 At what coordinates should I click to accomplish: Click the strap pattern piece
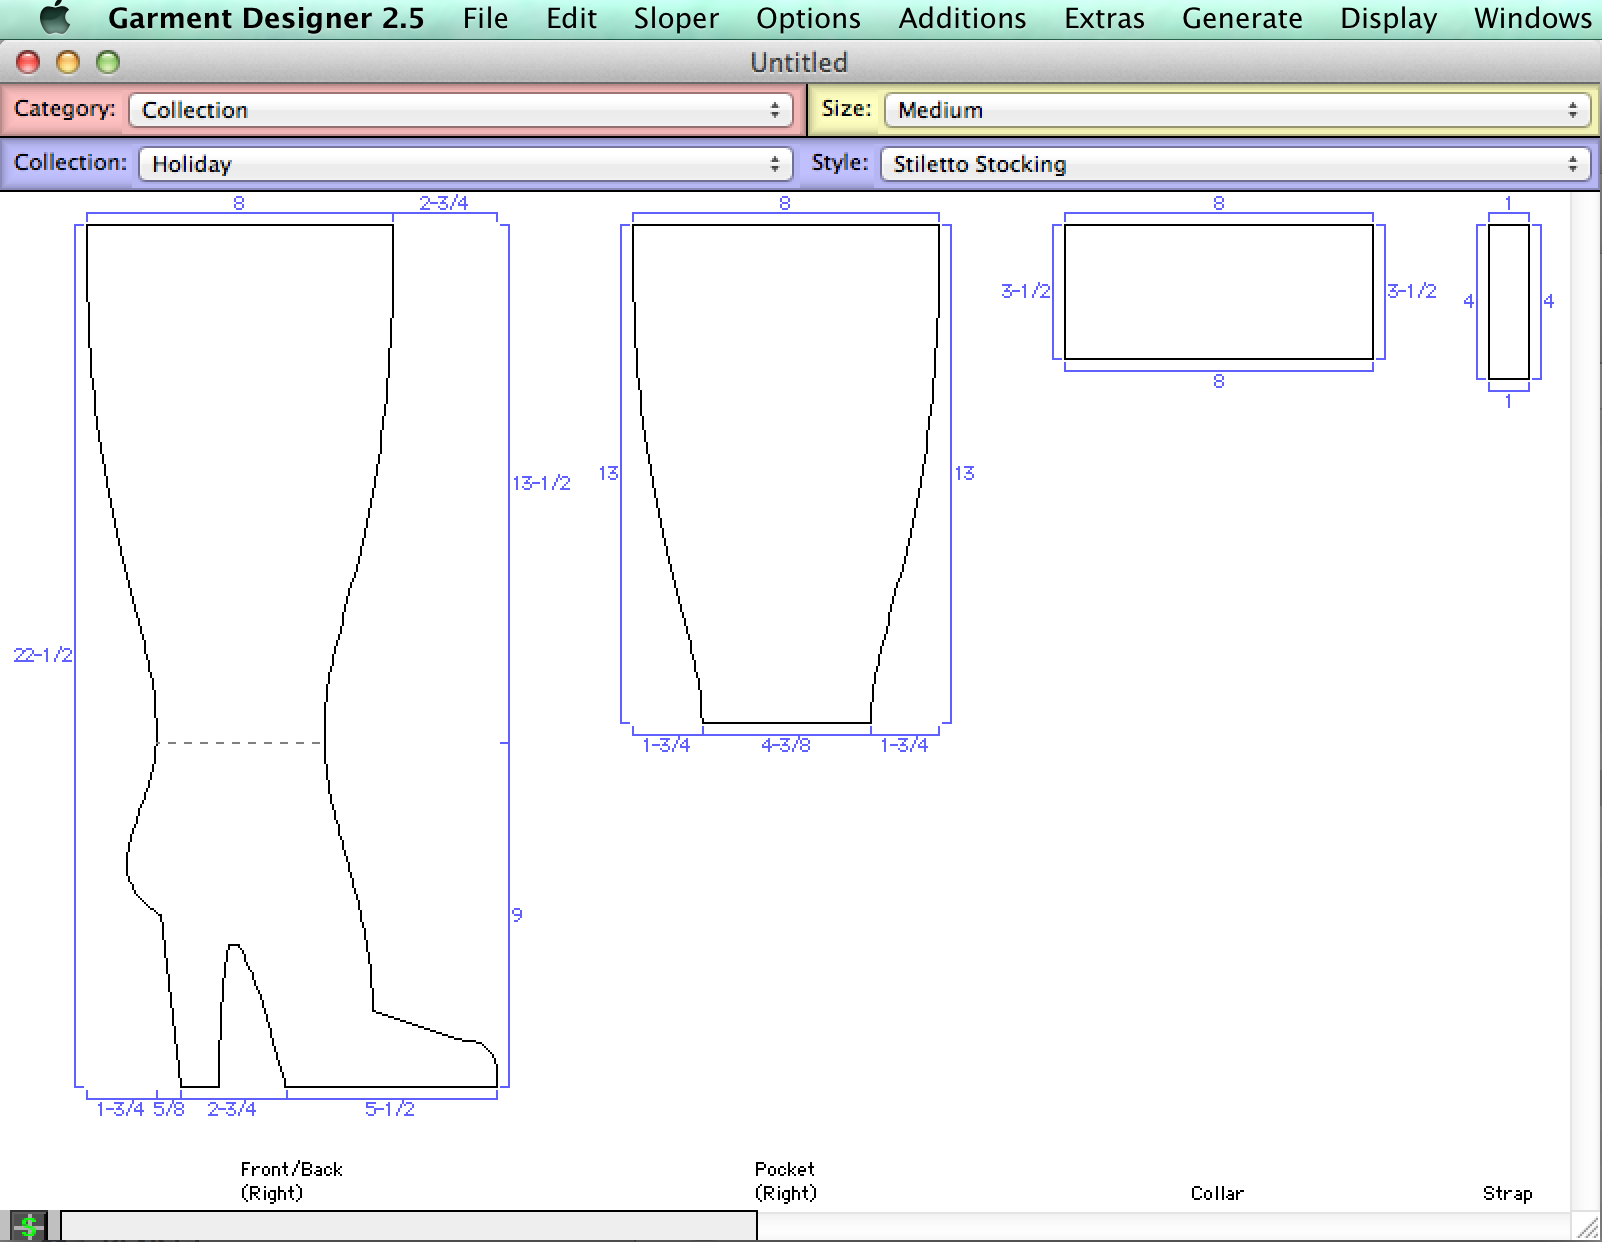(x=1508, y=301)
